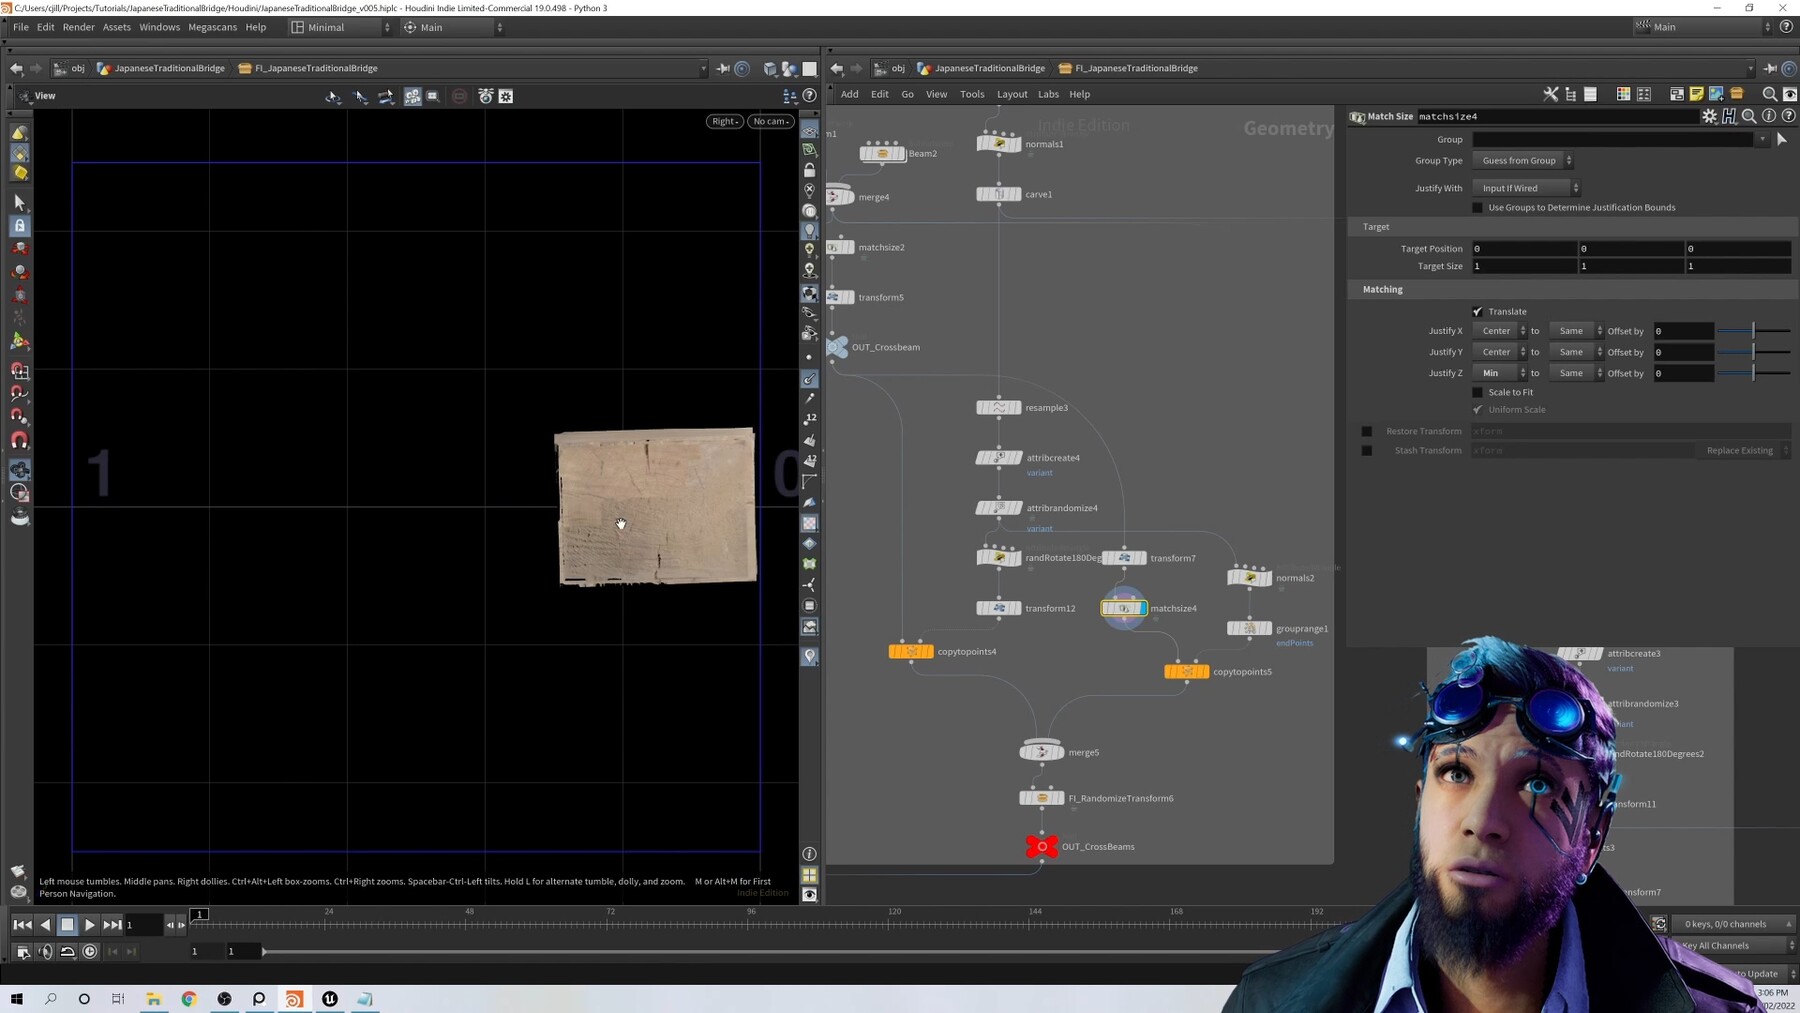
Task: Click the Right view button in viewport
Action: pyautogui.click(x=723, y=121)
